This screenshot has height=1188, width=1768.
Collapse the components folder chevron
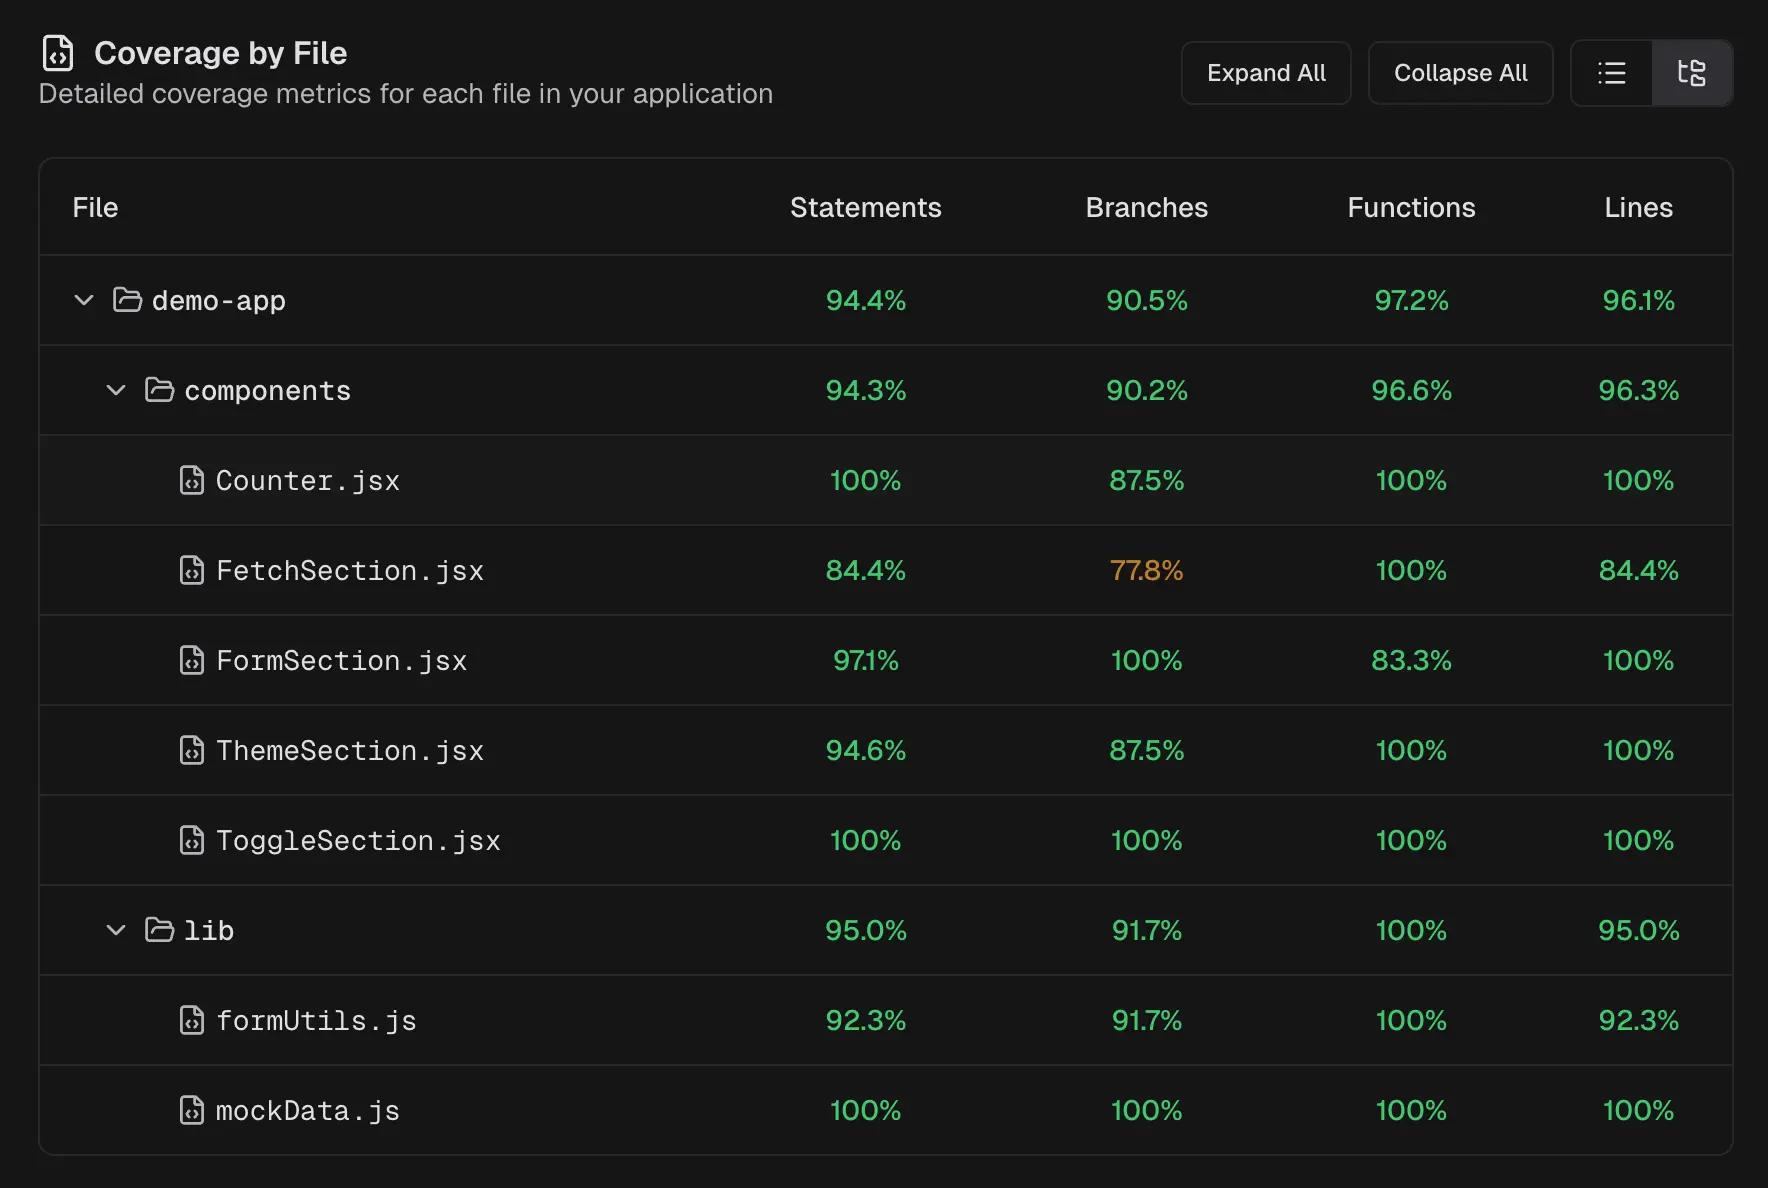pyautogui.click(x=116, y=390)
